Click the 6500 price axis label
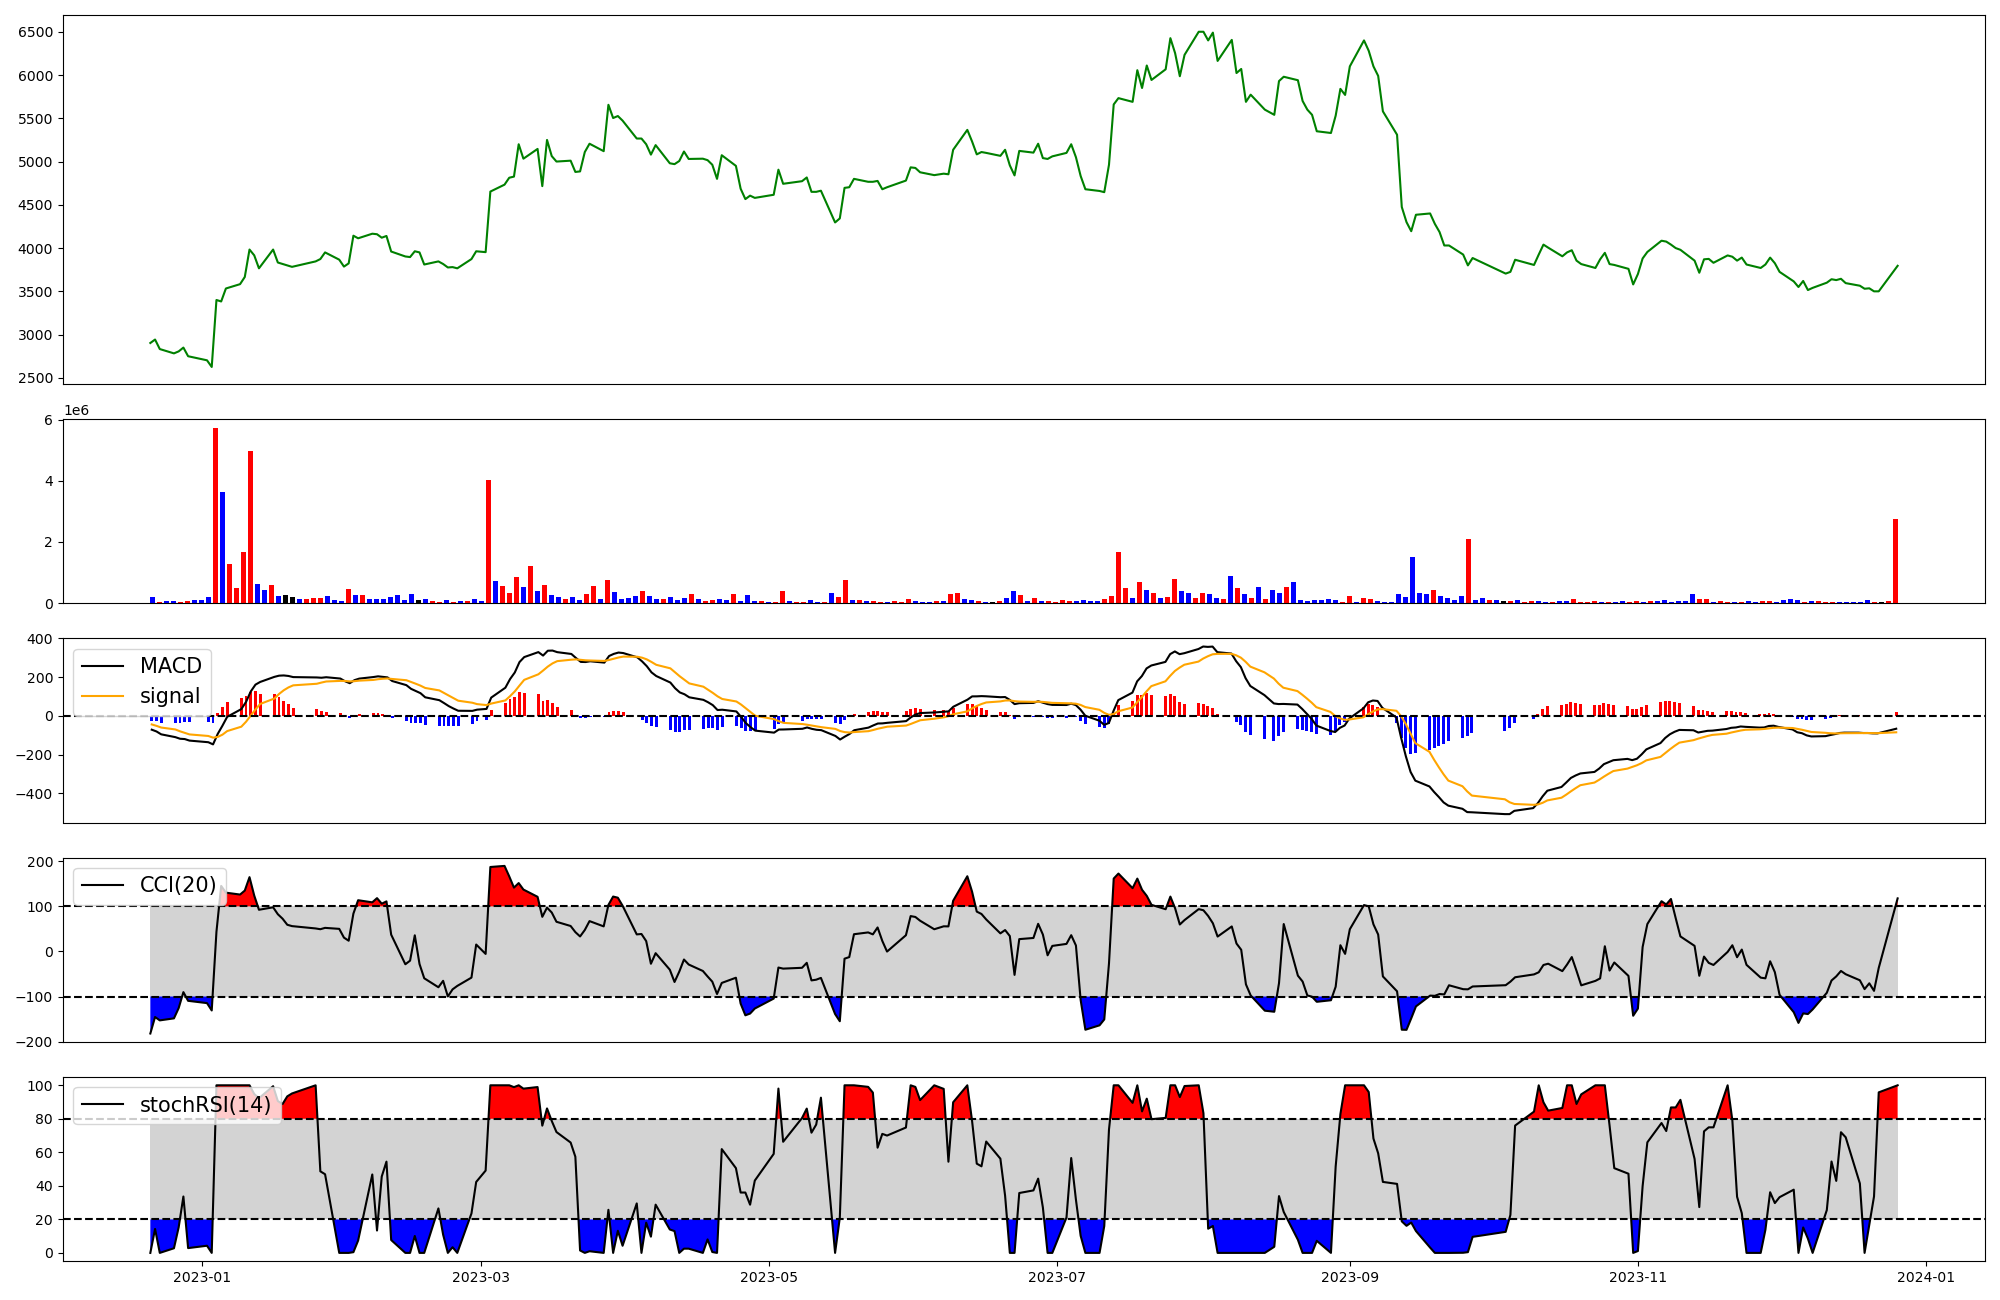The height and width of the screenshot is (1300, 2000). point(35,32)
